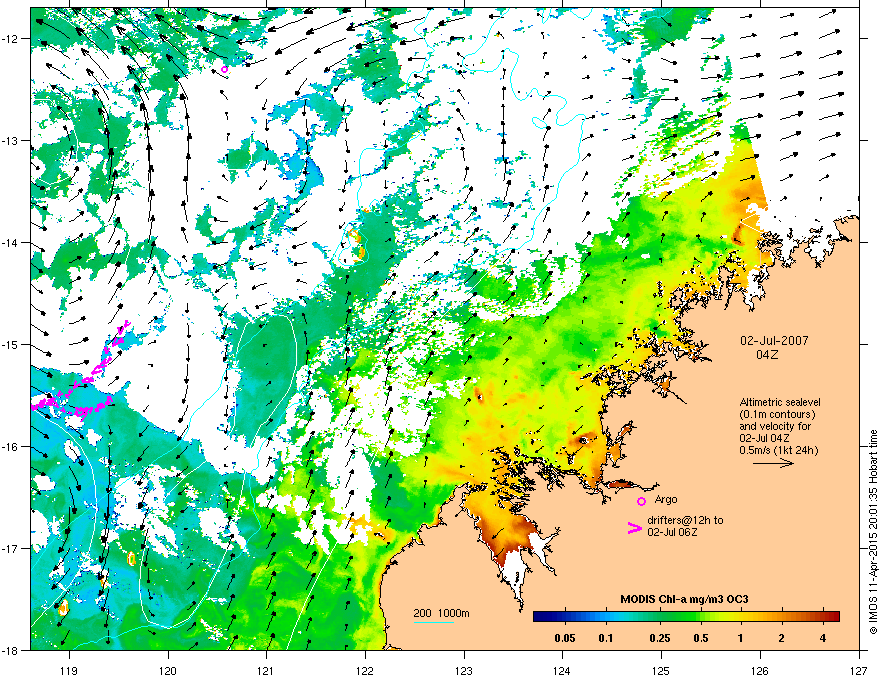Click the longitude axis label "125"
Screen dimensions: 880x680
661,670
